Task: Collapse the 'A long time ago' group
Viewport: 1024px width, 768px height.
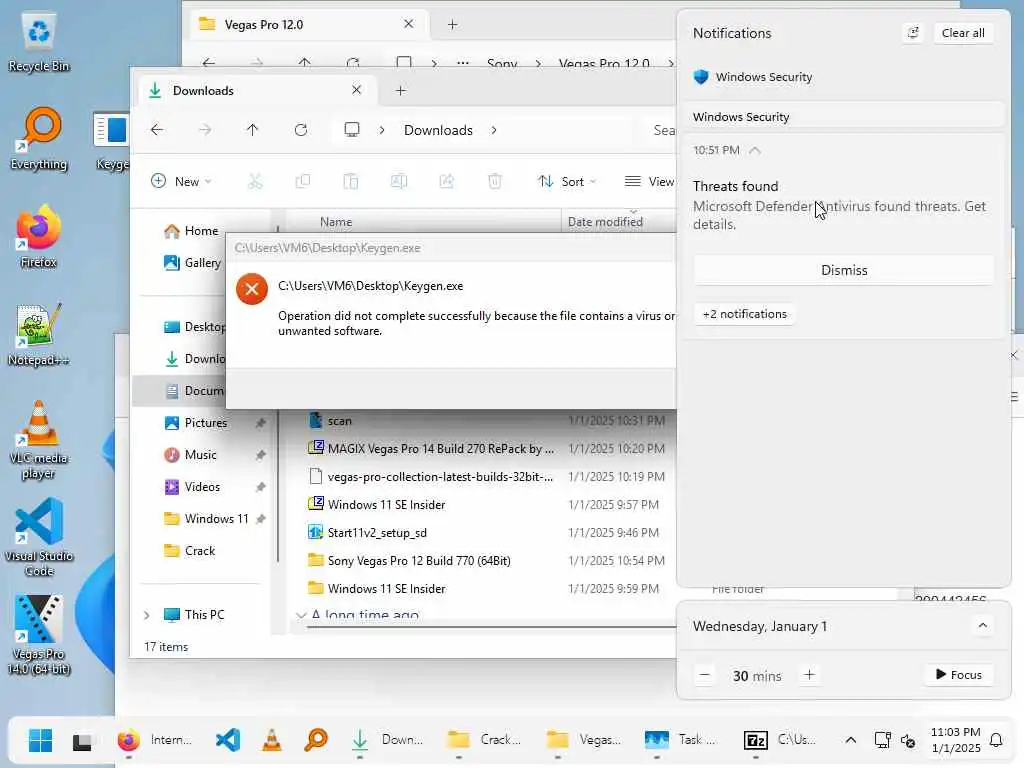Action: [301, 615]
